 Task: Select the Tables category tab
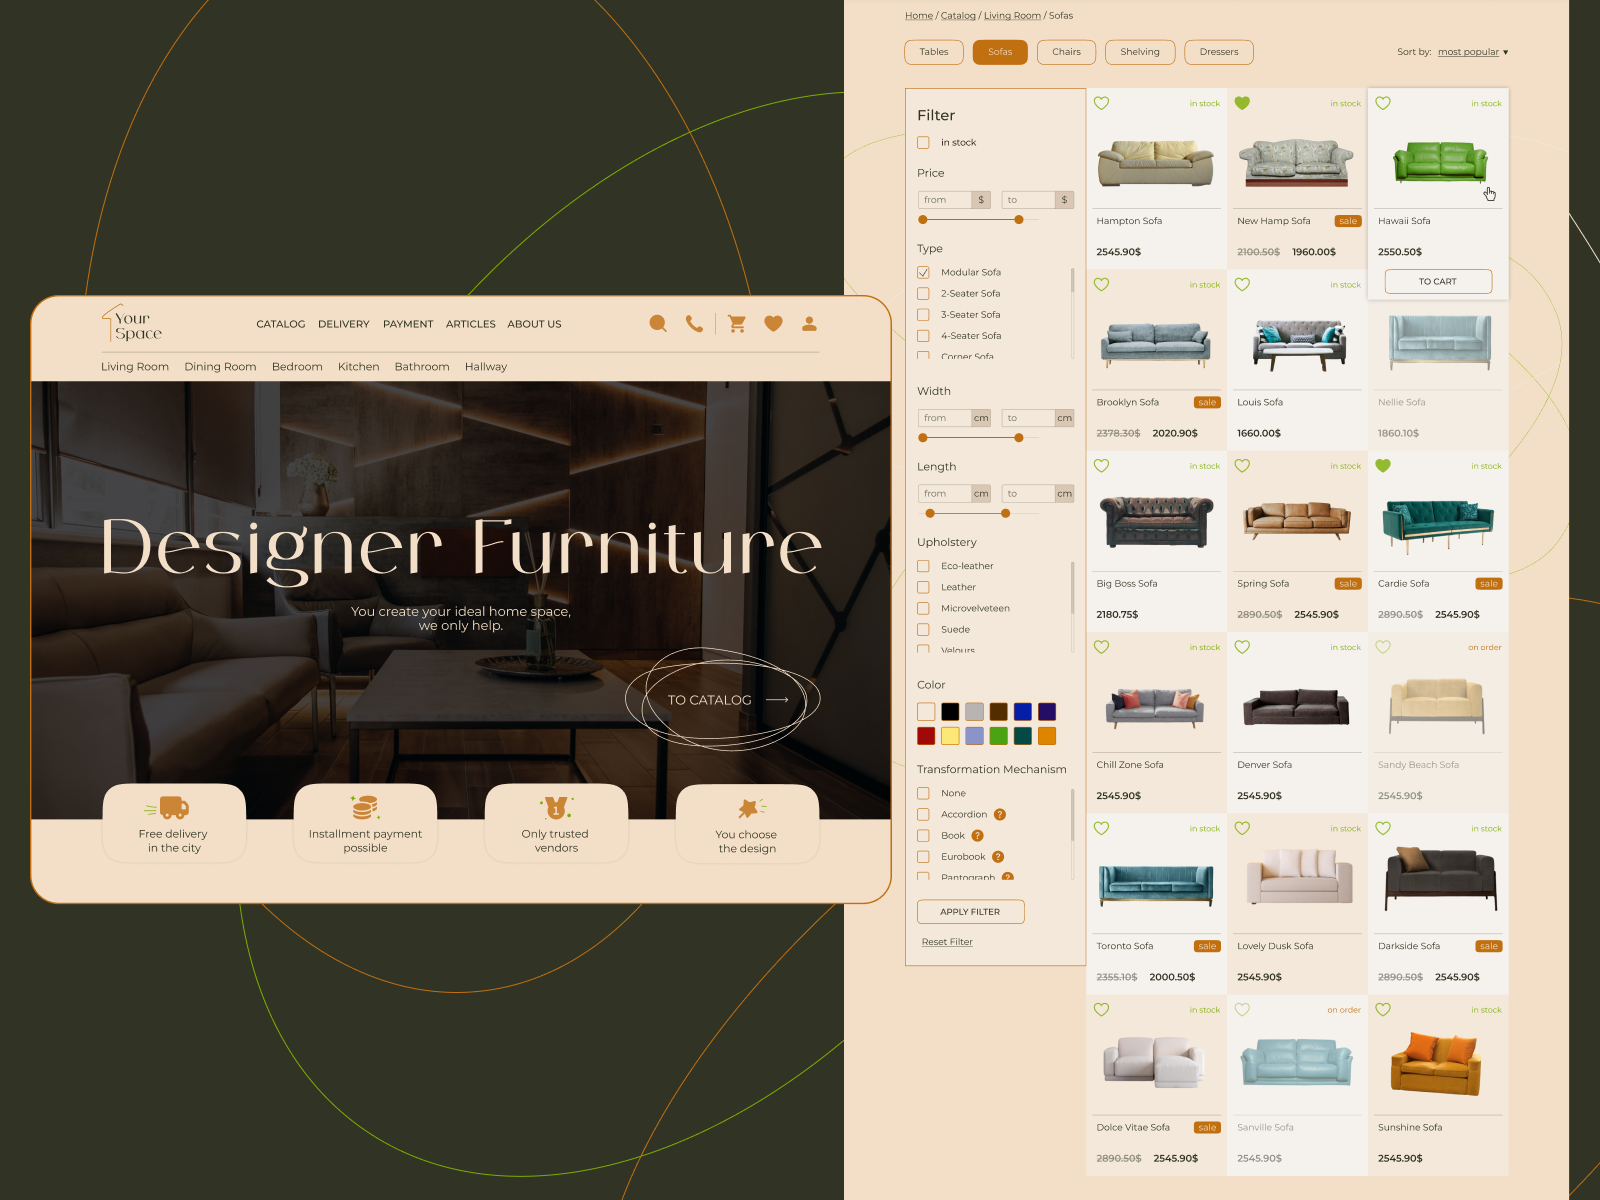point(934,52)
